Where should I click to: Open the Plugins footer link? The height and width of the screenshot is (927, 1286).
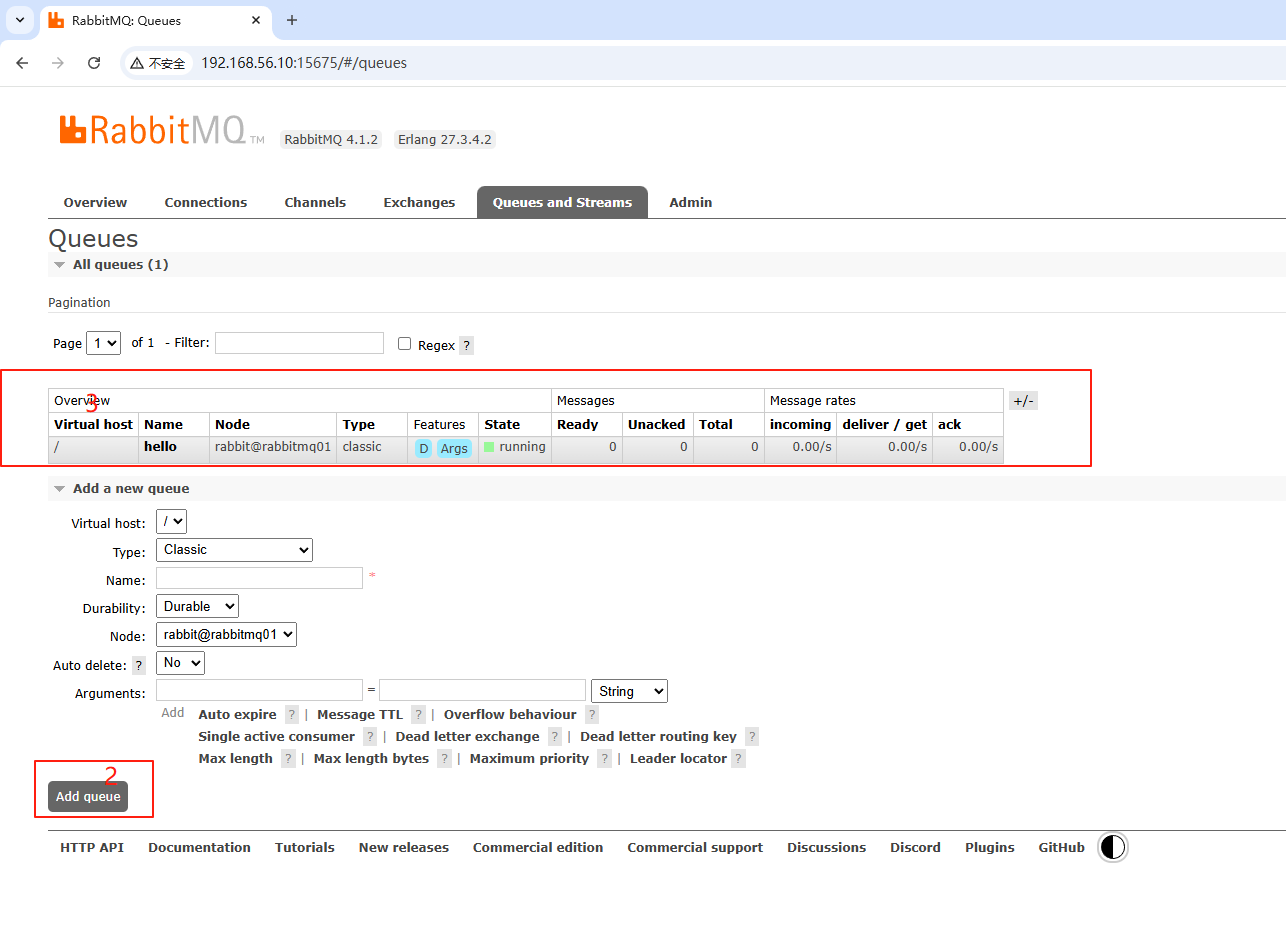coord(990,848)
